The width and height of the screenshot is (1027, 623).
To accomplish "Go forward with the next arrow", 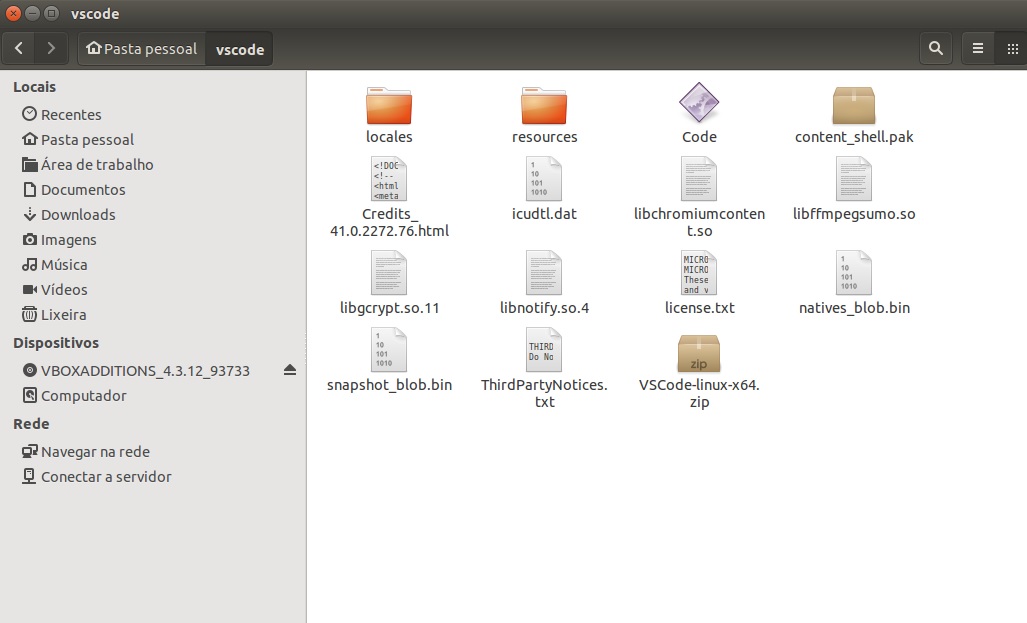I will click(x=50, y=48).
